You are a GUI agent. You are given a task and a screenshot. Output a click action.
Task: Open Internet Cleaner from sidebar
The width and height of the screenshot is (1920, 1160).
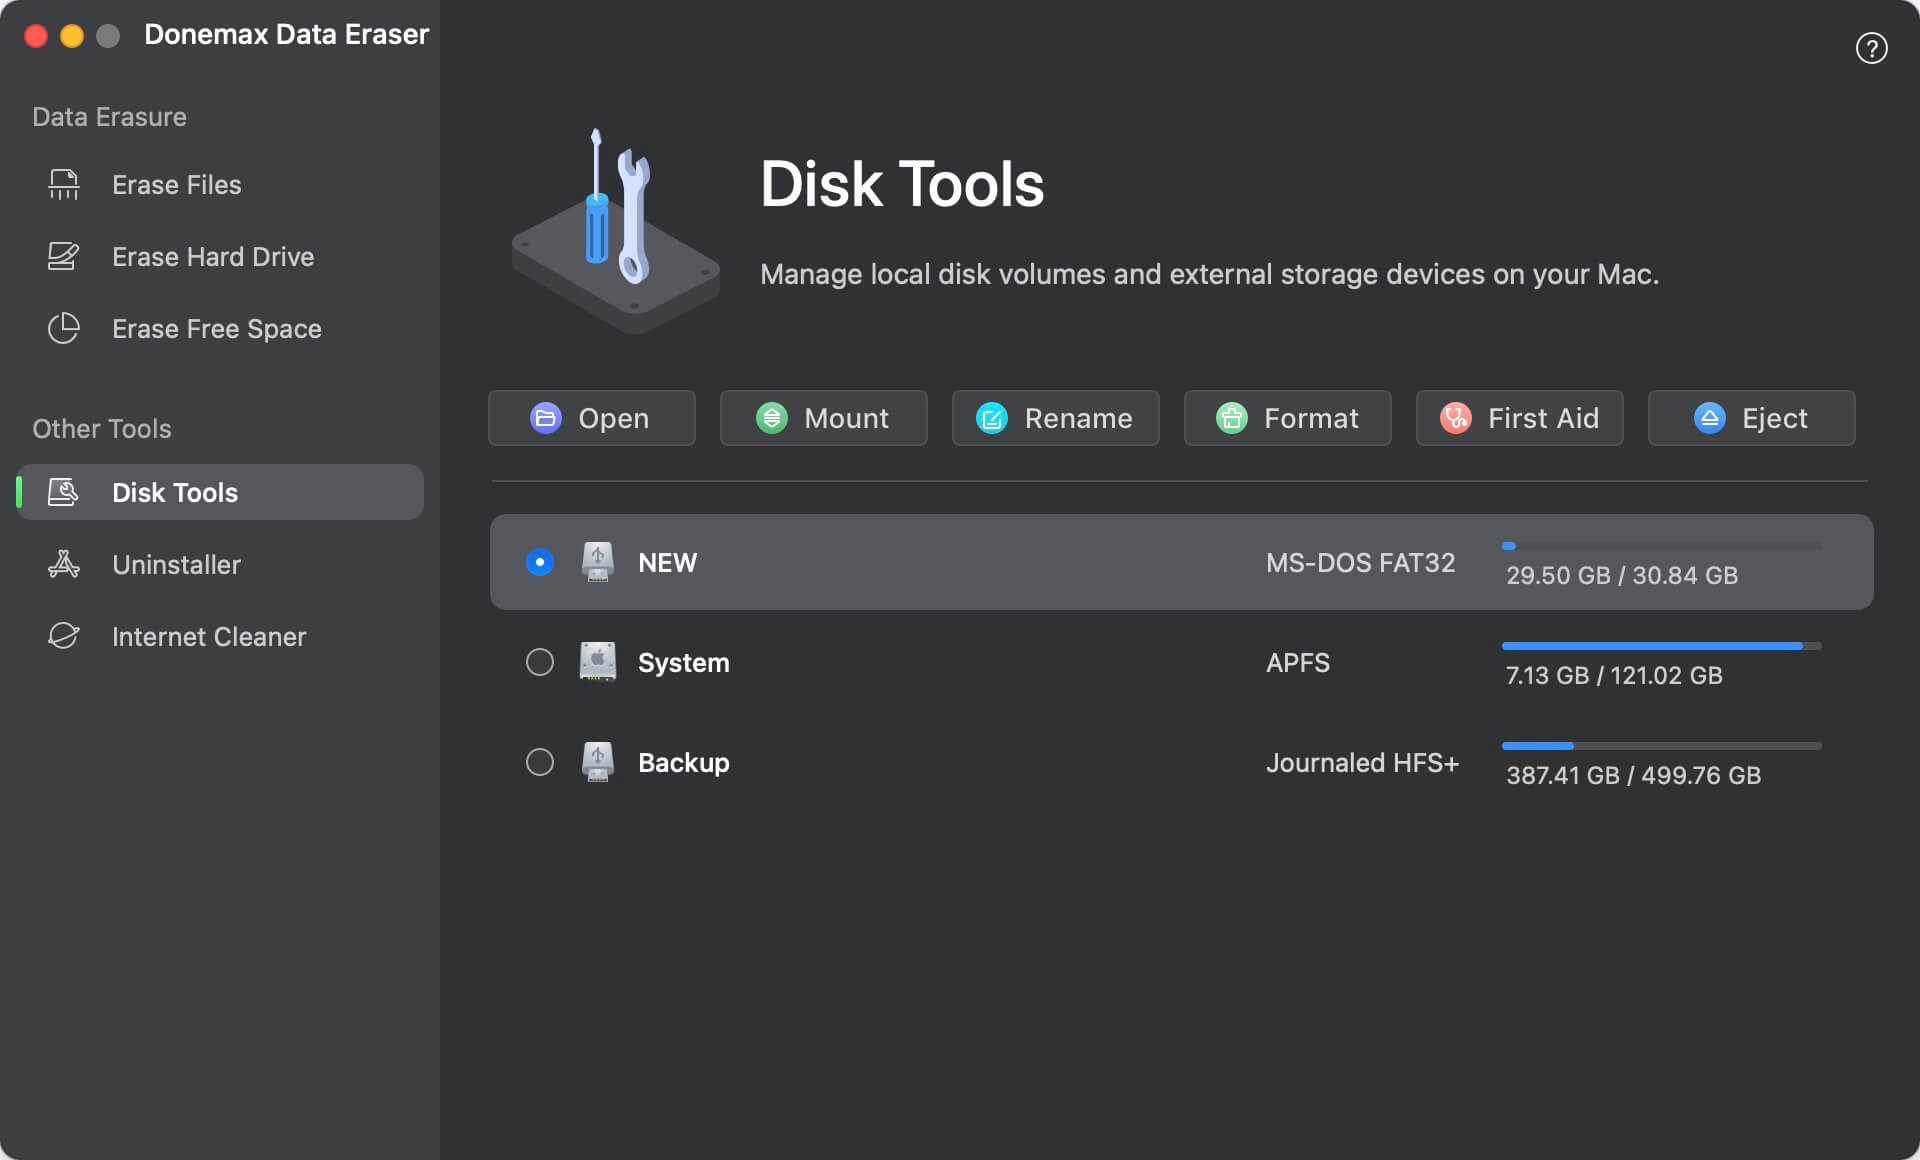tap(220, 637)
